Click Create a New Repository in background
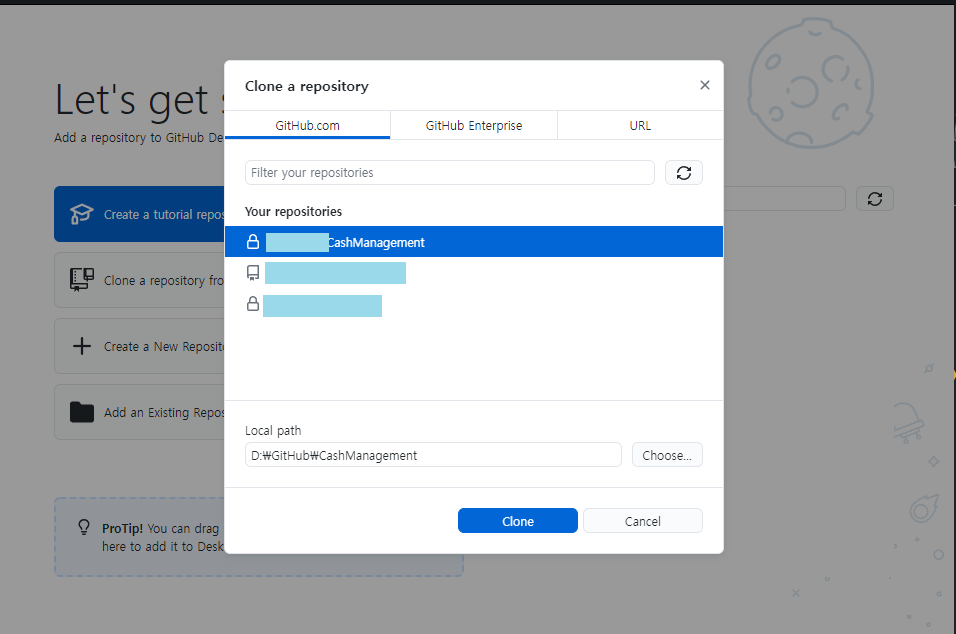Screen dimensions: 956x634 140,346
